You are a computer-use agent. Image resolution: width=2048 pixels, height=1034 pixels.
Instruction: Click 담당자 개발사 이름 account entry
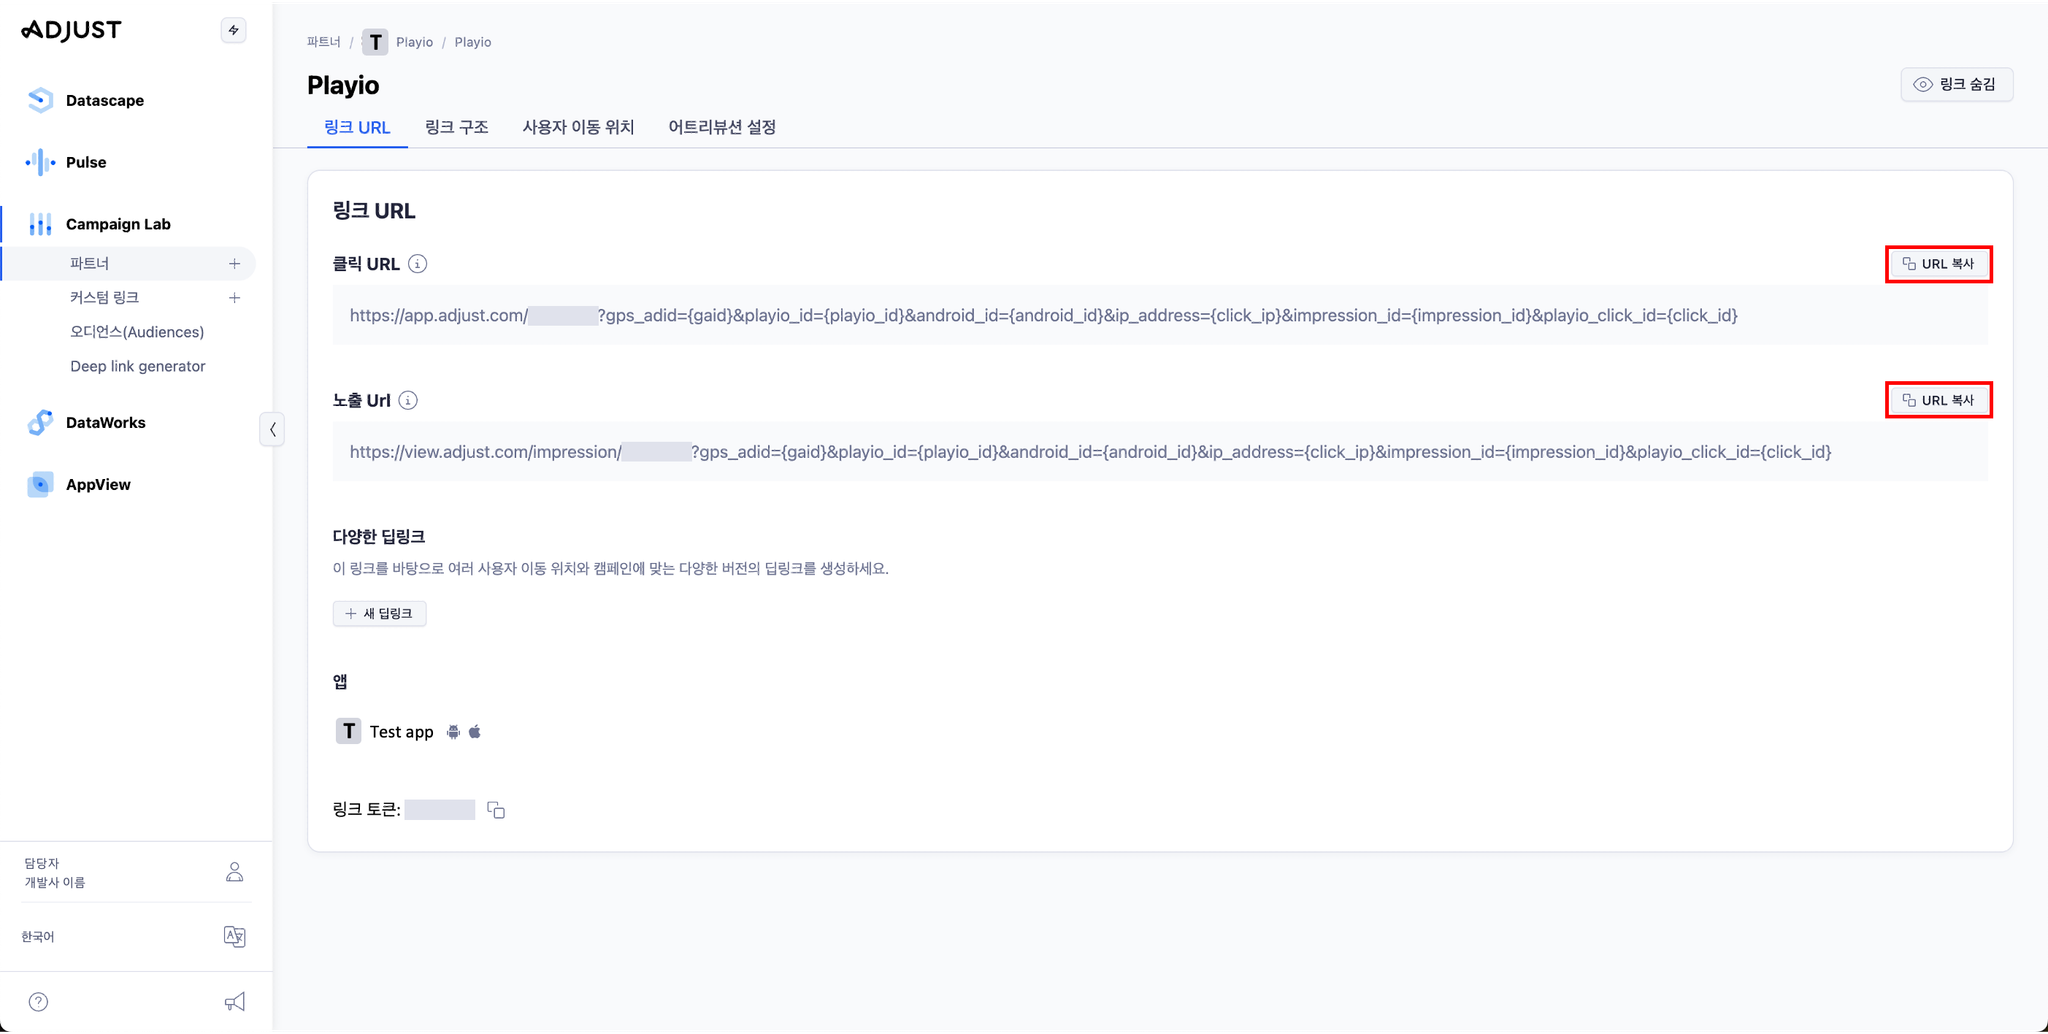[55, 872]
